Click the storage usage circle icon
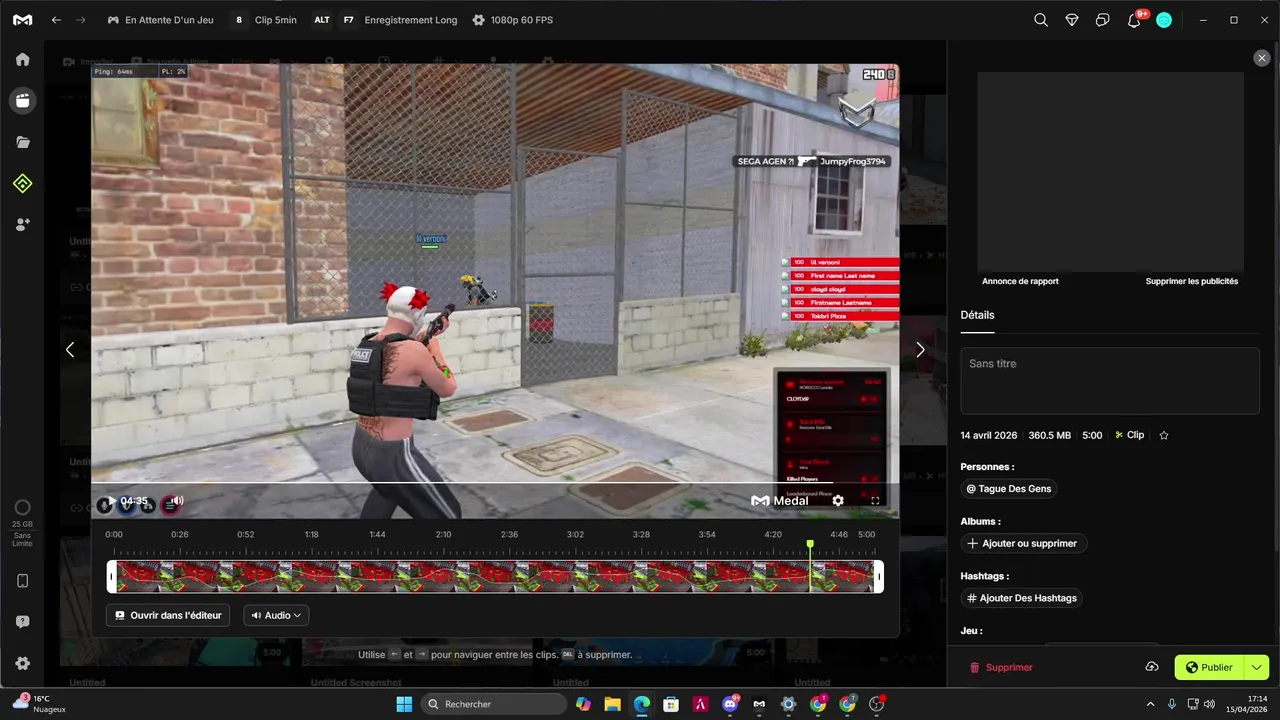 [x=22, y=507]
